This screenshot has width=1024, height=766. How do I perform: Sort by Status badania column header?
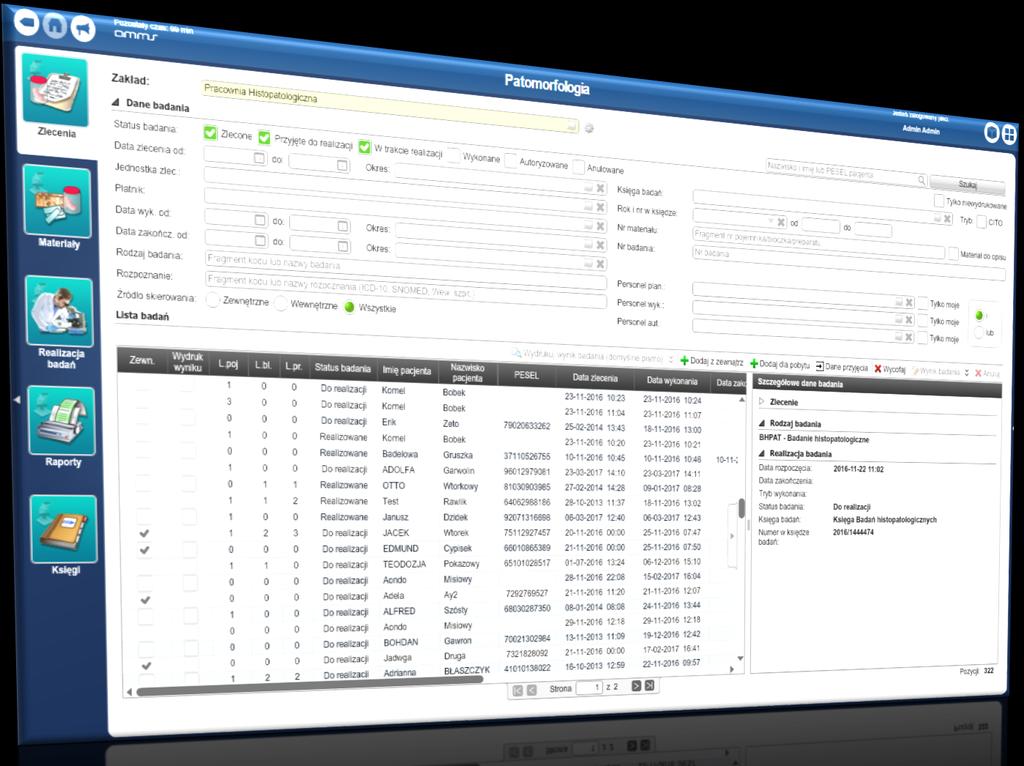(342, 368)
